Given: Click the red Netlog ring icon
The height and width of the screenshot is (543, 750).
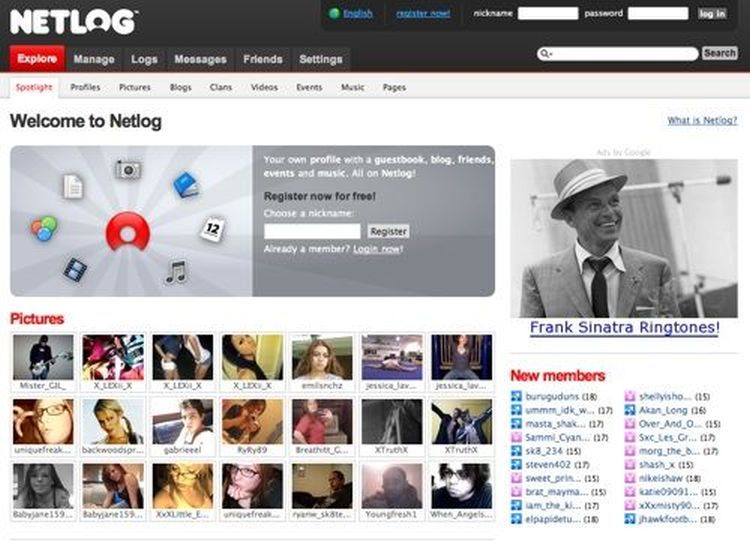Looking at the screenshot, I should click(x=127, y=231).
